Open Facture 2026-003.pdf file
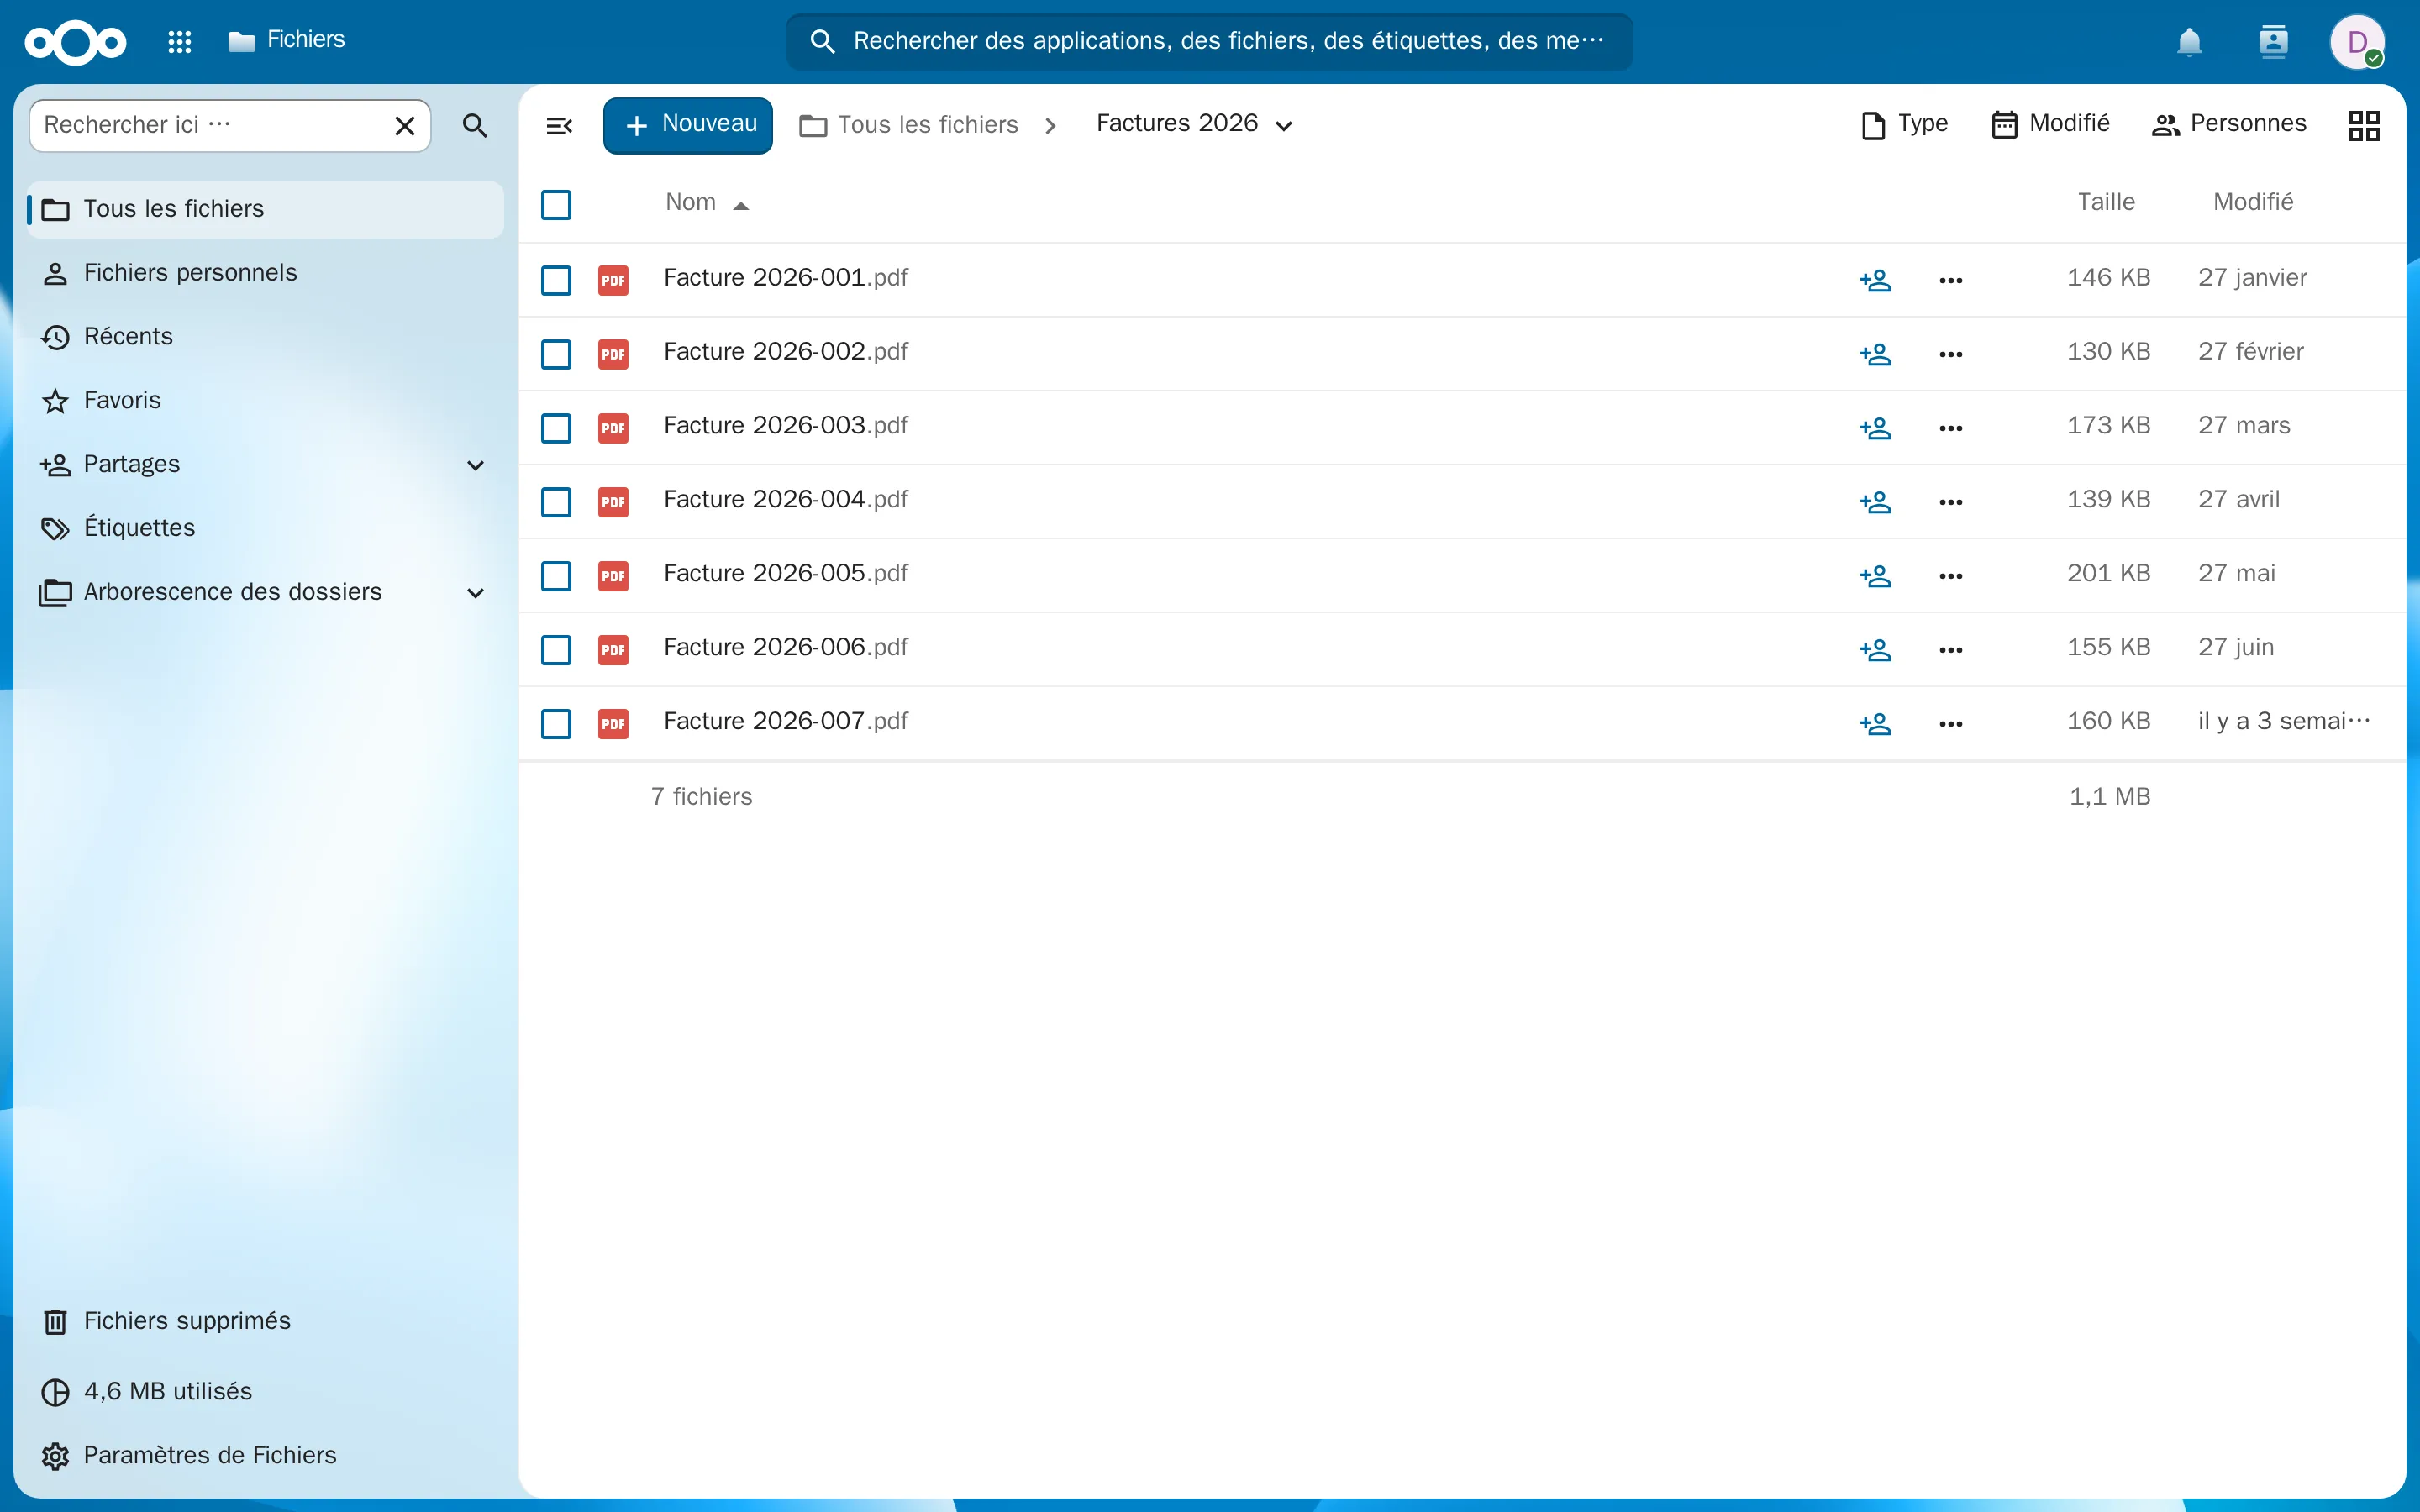This screenshot has height=1512, width=2420. coord(786,426)
